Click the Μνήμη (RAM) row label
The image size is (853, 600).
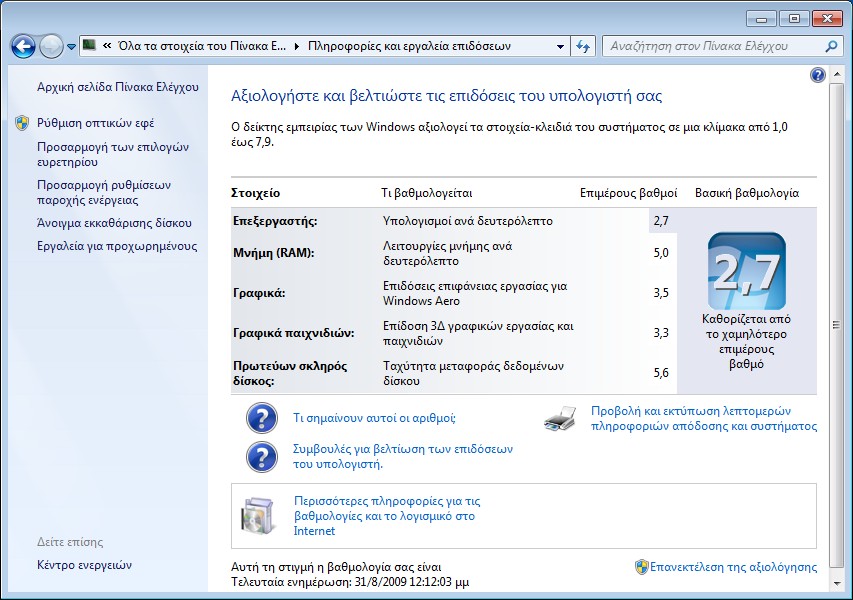[274, 253]
